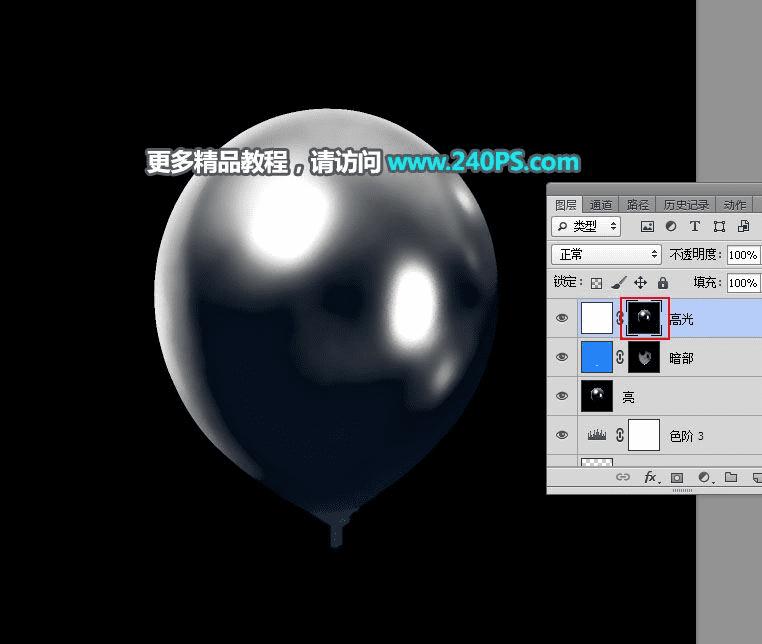Click the add layer mask button

click(x=676, y=478)
